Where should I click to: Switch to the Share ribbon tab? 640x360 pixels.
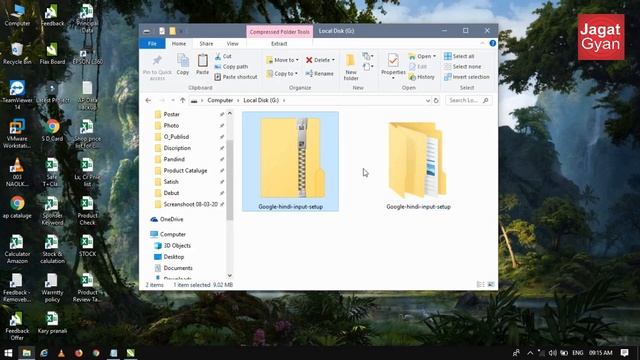point(206,44)
